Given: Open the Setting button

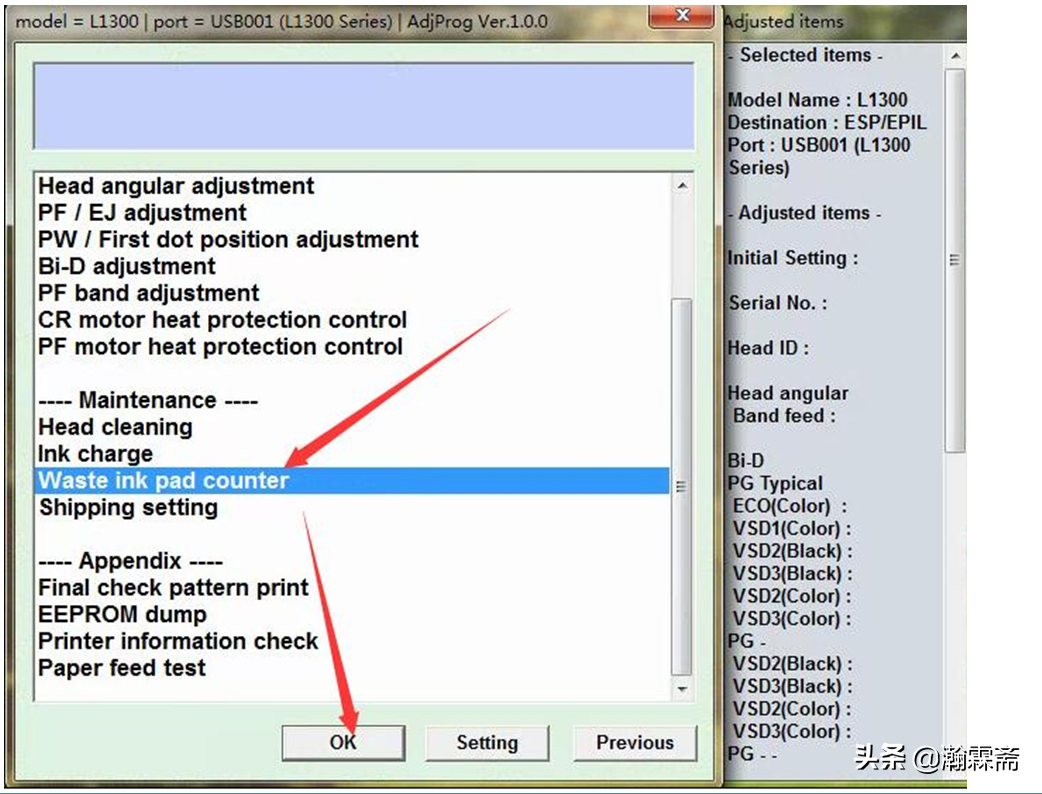Looking at the screenshot, I should (487, 742).
